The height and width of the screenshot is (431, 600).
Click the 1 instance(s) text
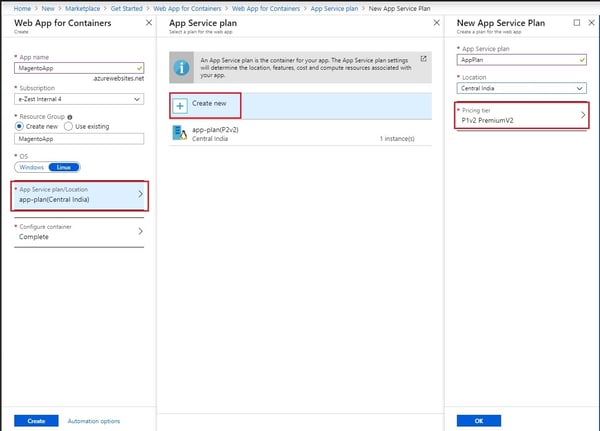tap(397, 139)
